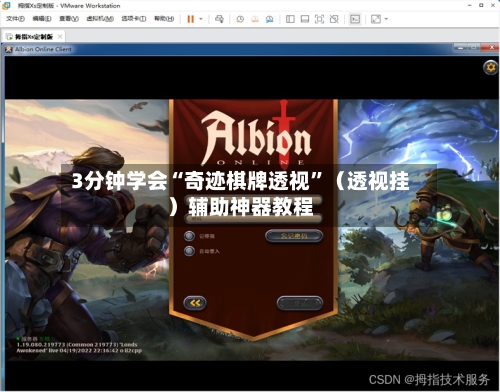Toggle the thumbnail bar view
Viewport: 500px width, 392px height.
(x=305, y=19)
